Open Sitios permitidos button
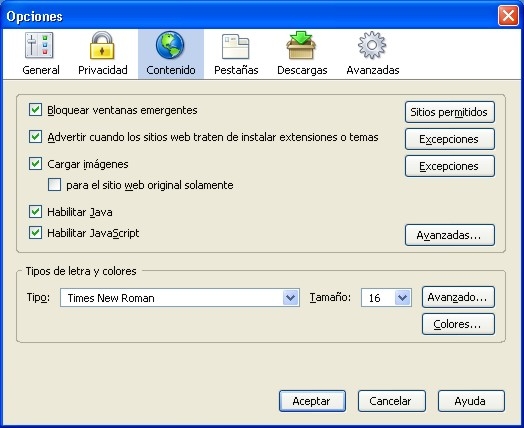This screenshot has width=524, height=428. tap(450, 112)
